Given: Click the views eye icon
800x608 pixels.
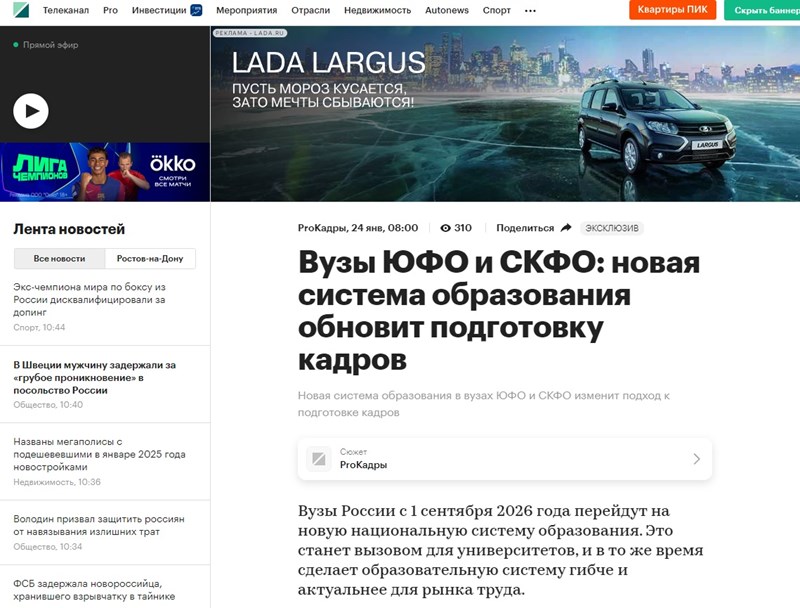Looking at the screenshot, I should 445,228.
